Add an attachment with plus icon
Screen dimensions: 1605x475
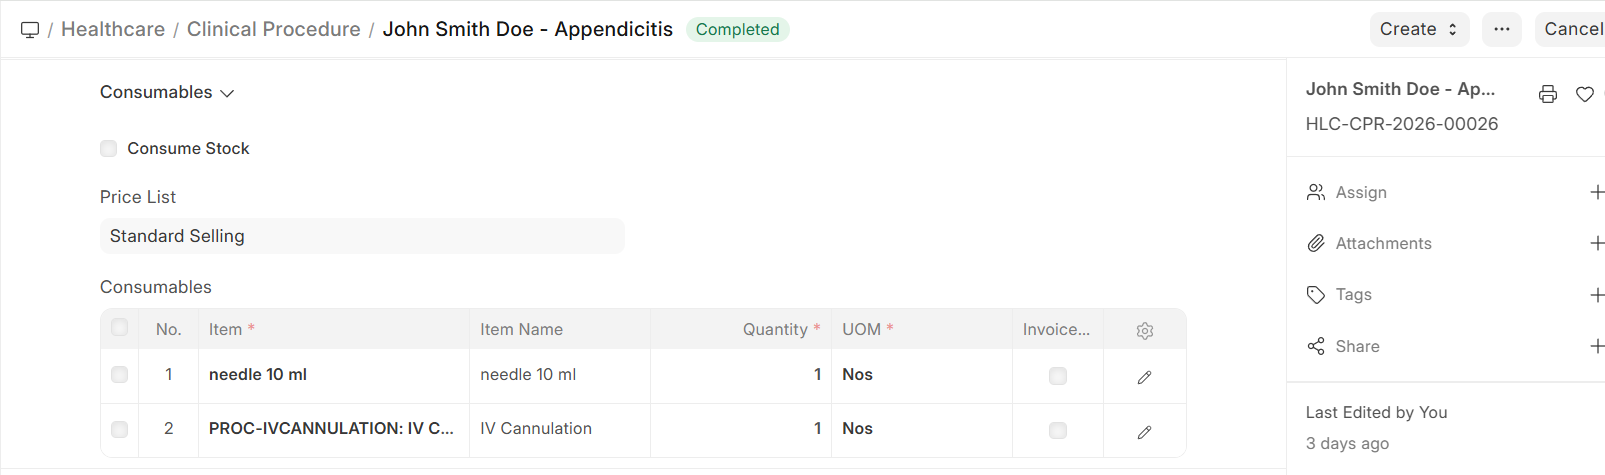coord(1596,243)
